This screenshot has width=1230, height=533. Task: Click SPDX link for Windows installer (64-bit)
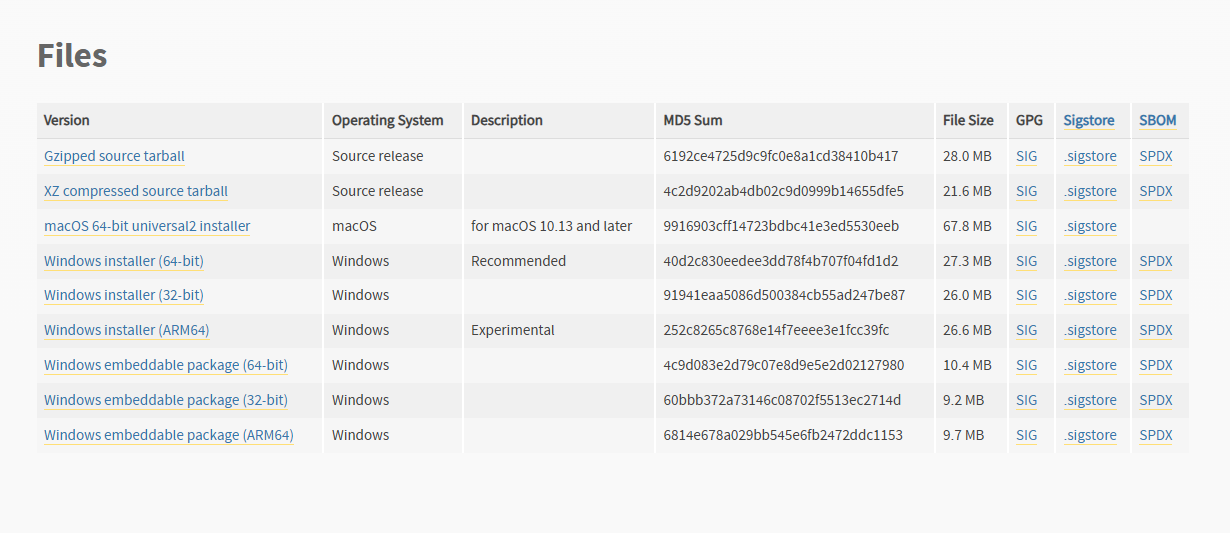(1156, 261)
